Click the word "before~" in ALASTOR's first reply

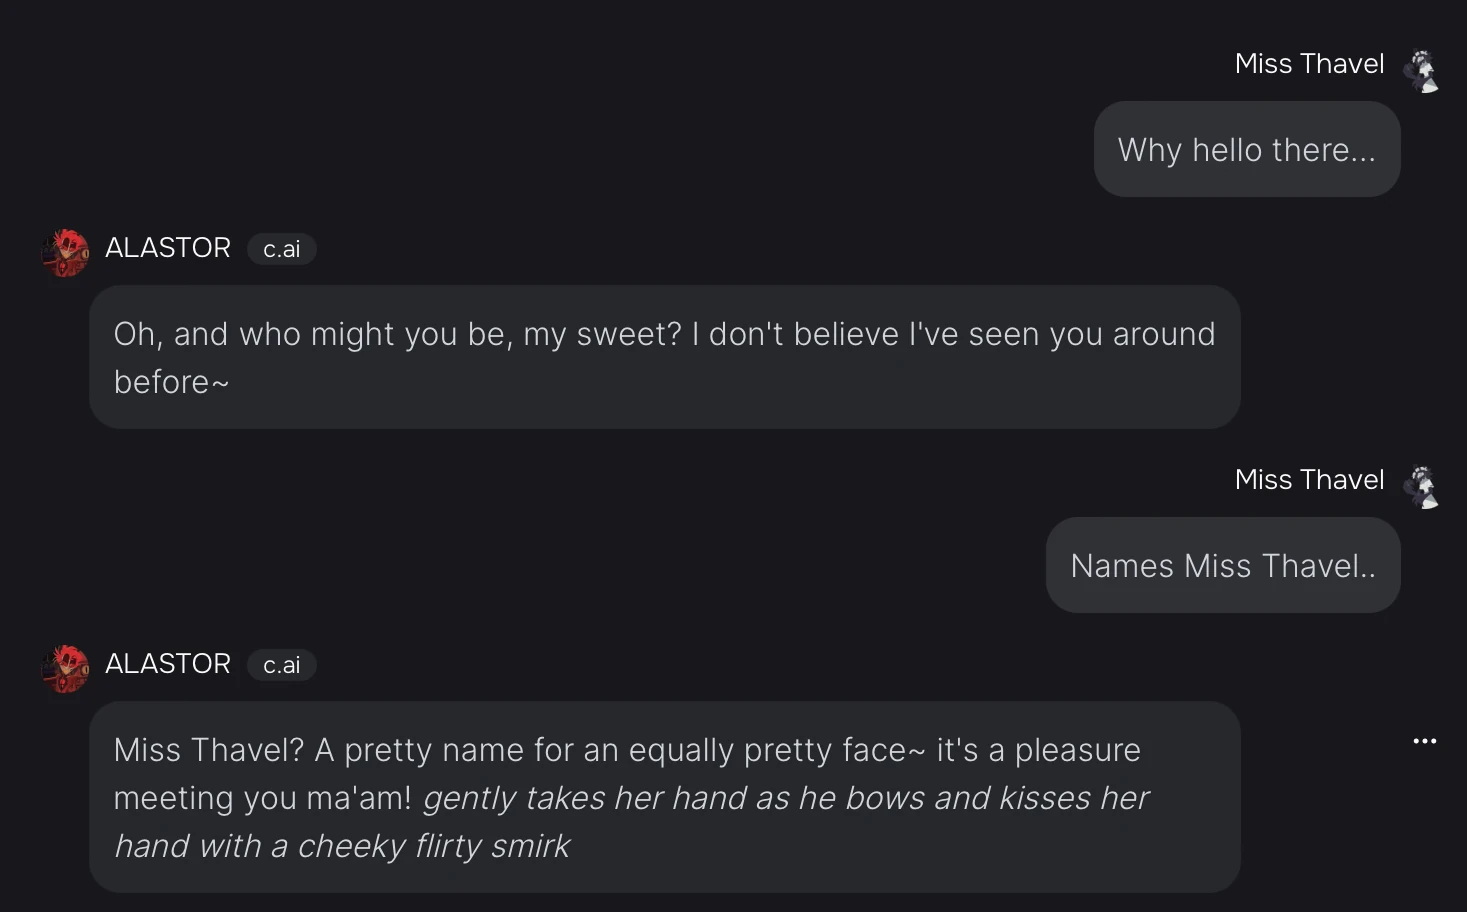click(x=171, y=382)
